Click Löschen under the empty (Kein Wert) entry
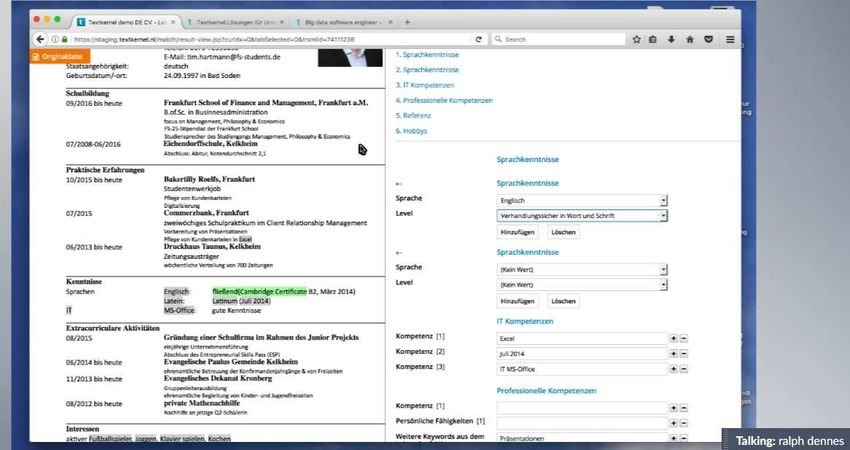 563,301
